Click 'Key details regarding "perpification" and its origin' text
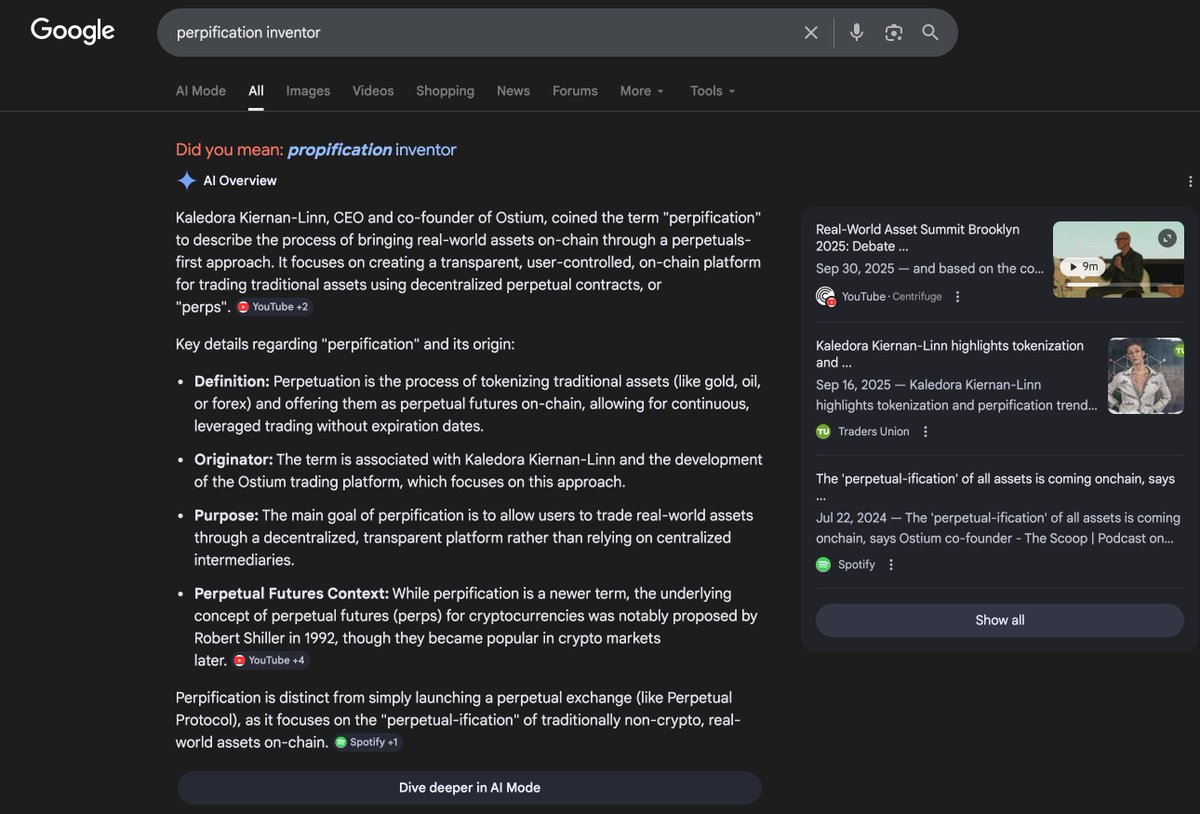Viewport: 1200px width, 814px height. pos(345,345)
